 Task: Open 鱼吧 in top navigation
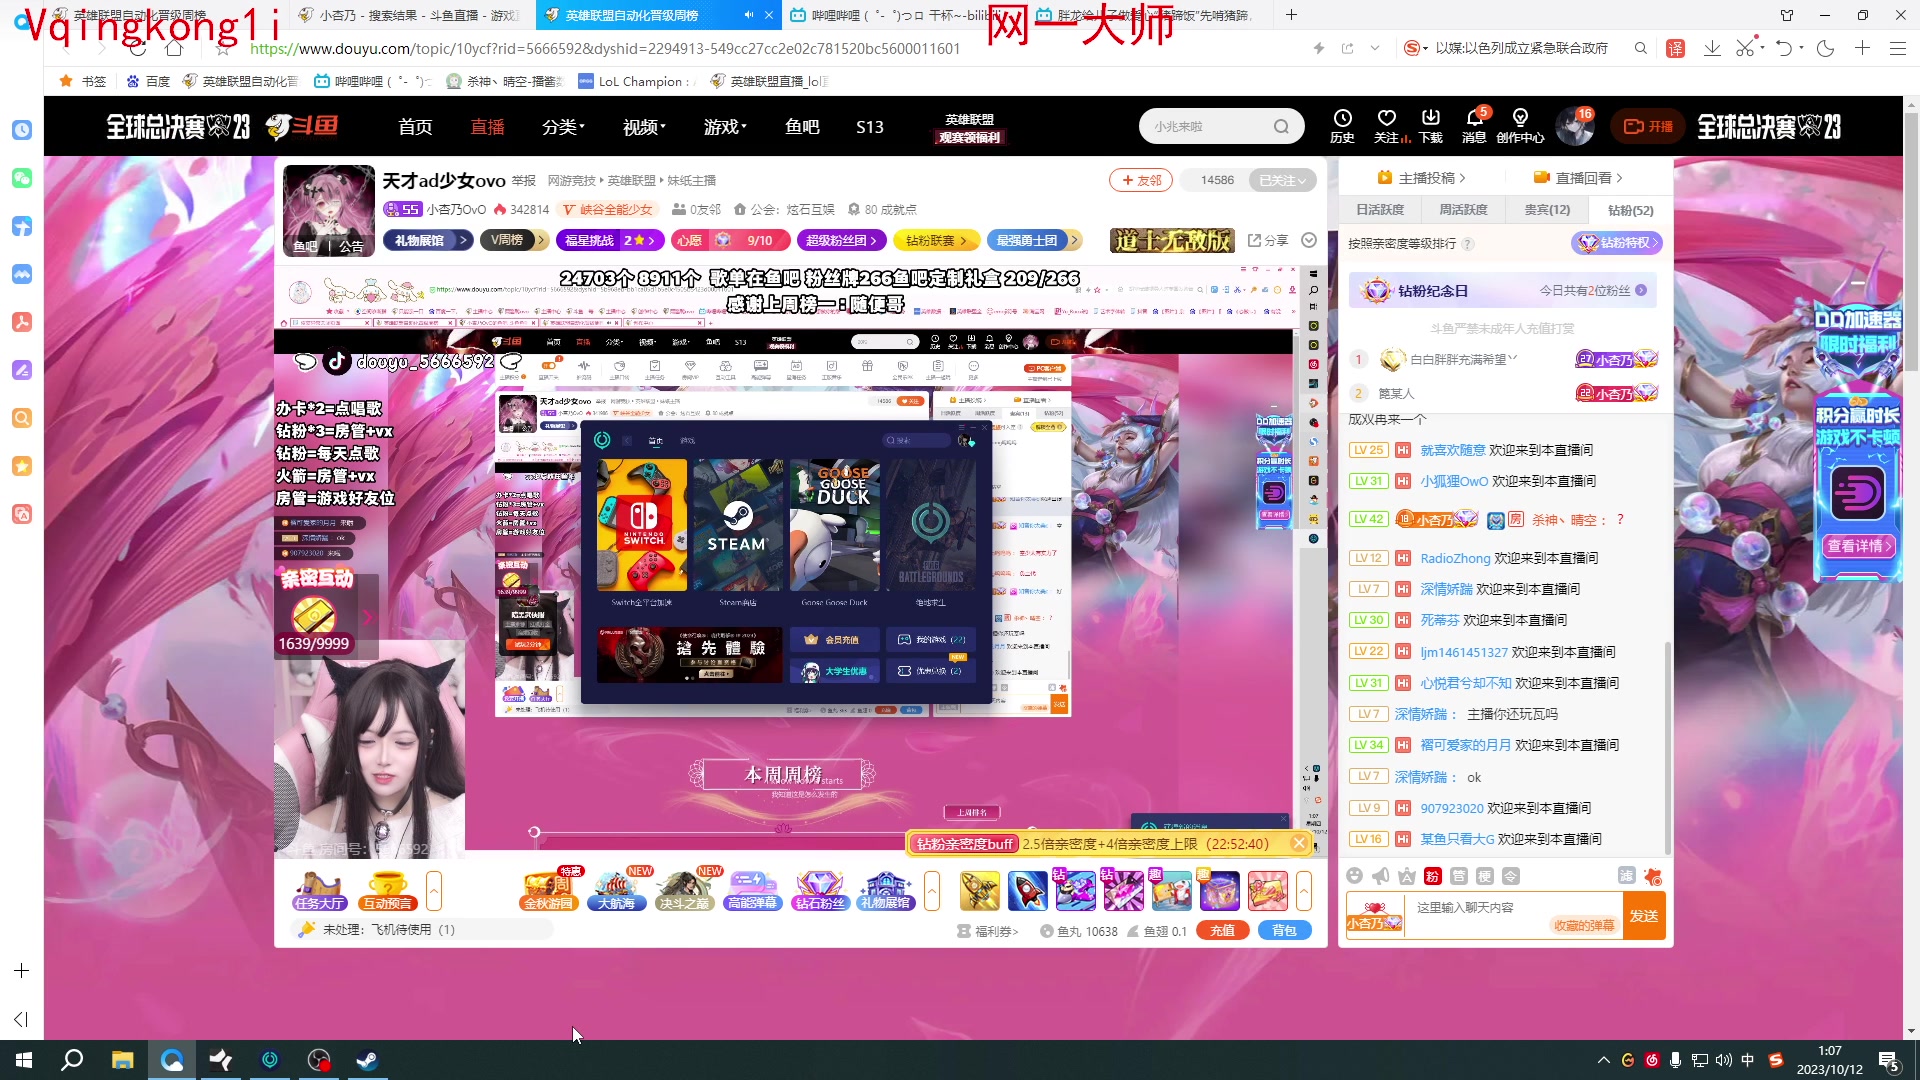802,127
